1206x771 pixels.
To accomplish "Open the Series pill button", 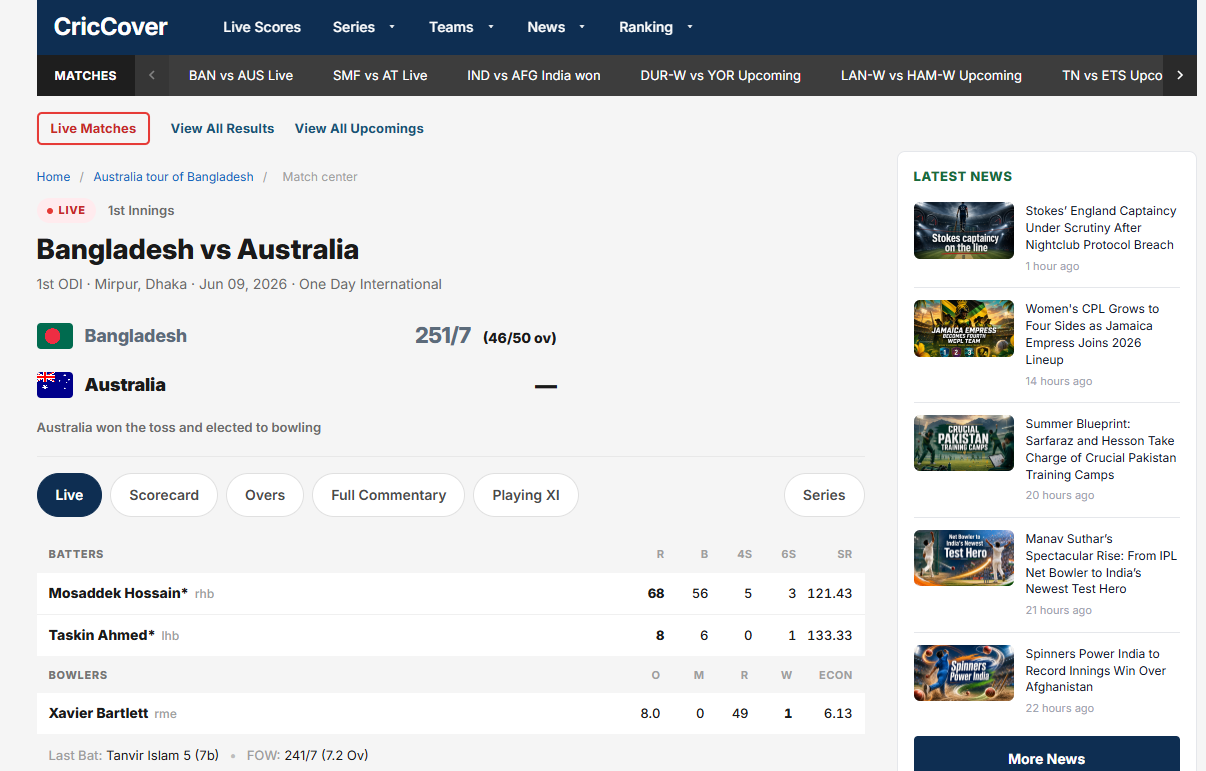I will coord(824,495).
